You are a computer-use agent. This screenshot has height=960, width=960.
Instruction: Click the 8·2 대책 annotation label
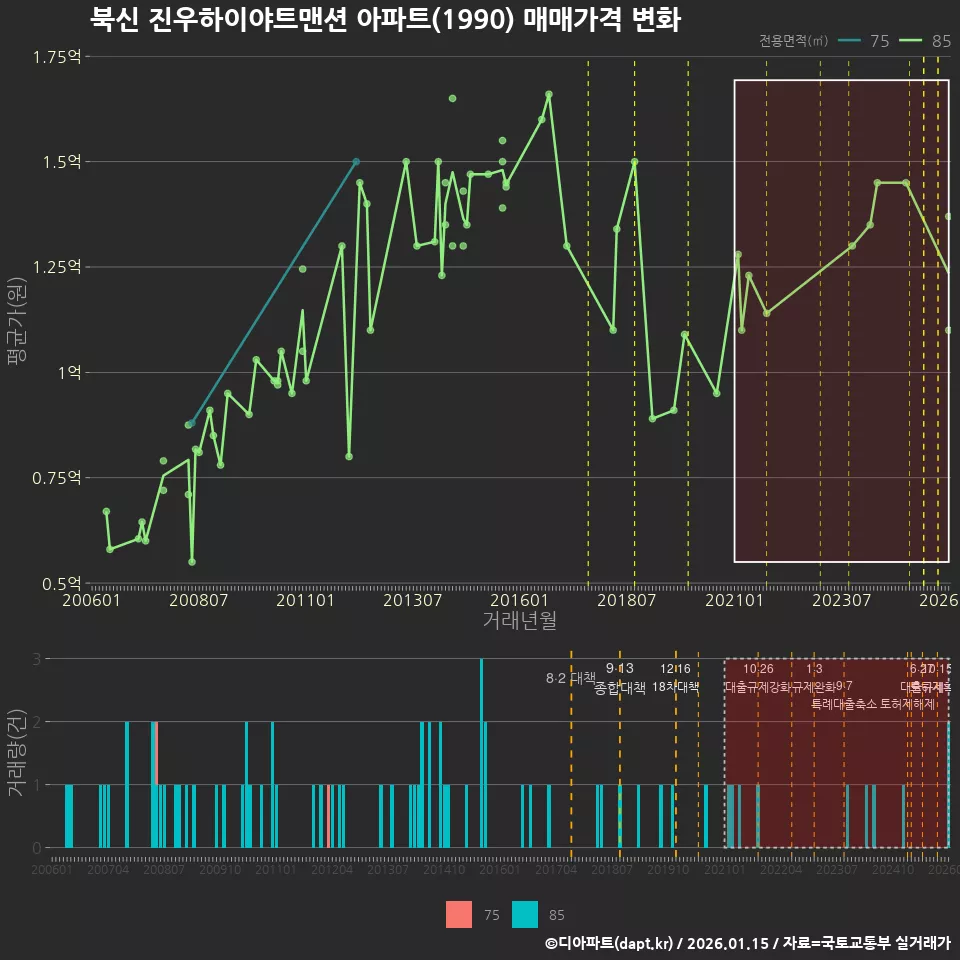571,678
